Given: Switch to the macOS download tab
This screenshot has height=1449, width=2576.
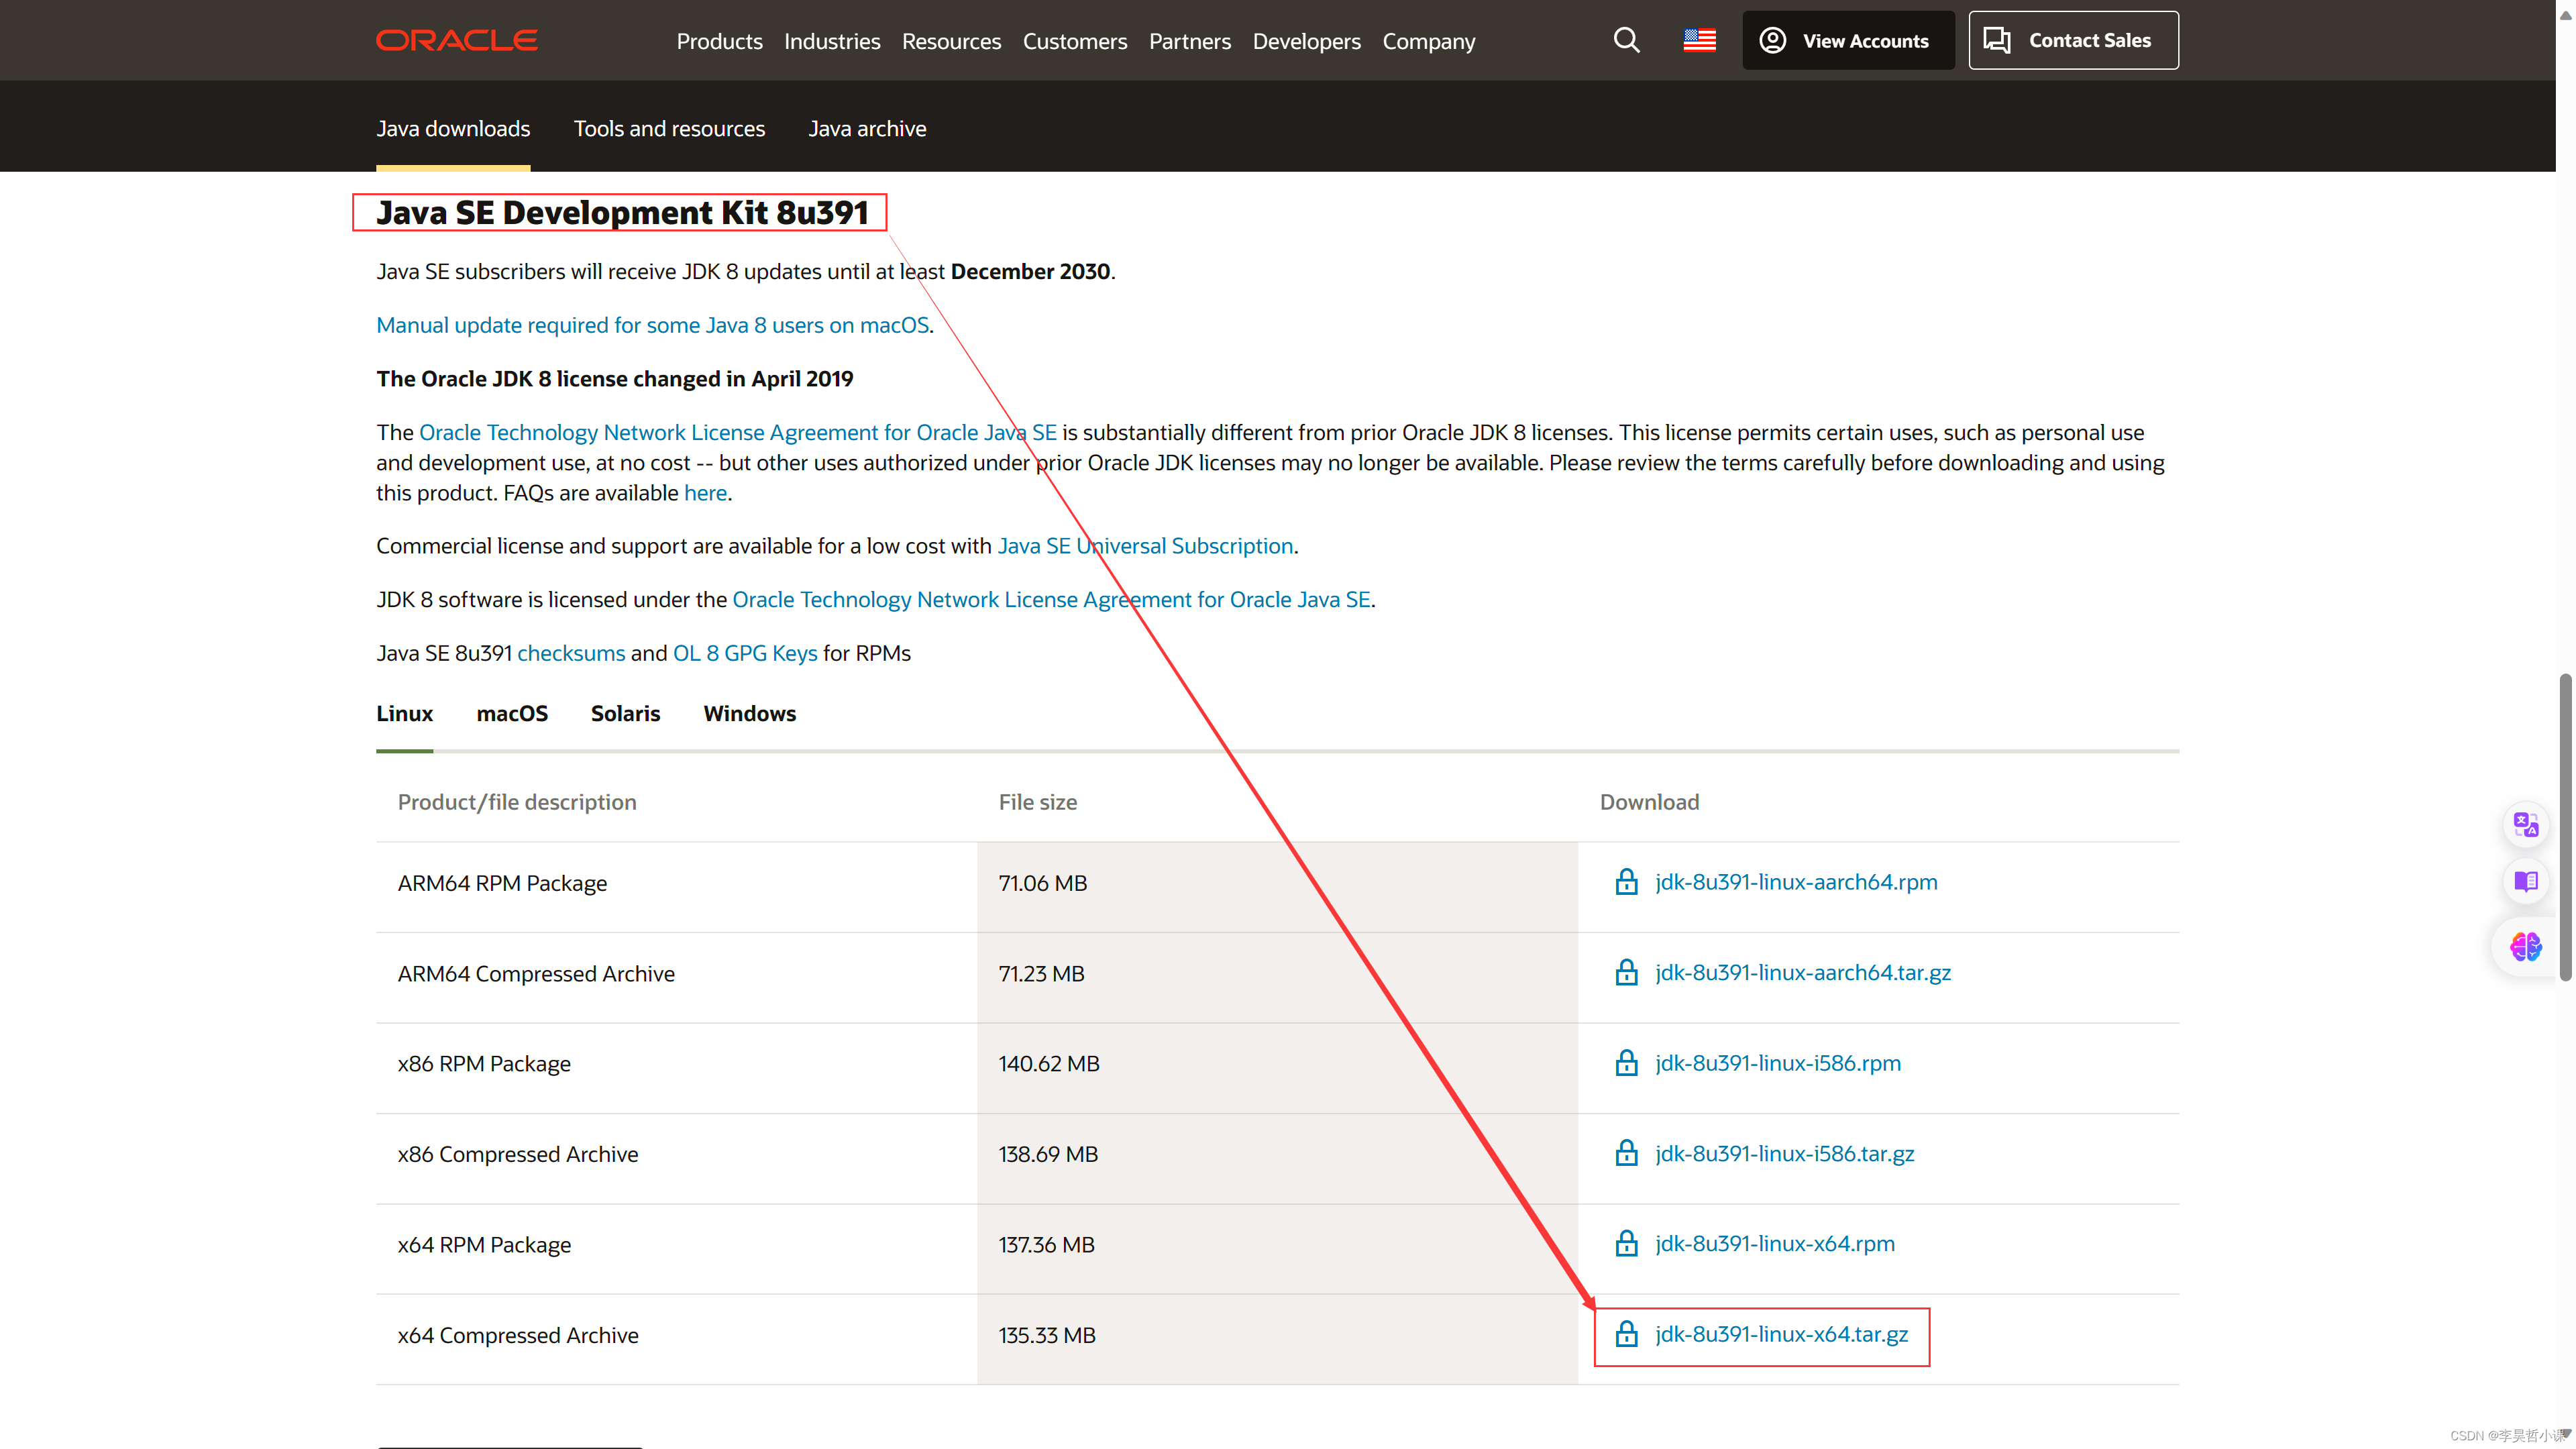Looking at the screenshot, I should 510,713.
